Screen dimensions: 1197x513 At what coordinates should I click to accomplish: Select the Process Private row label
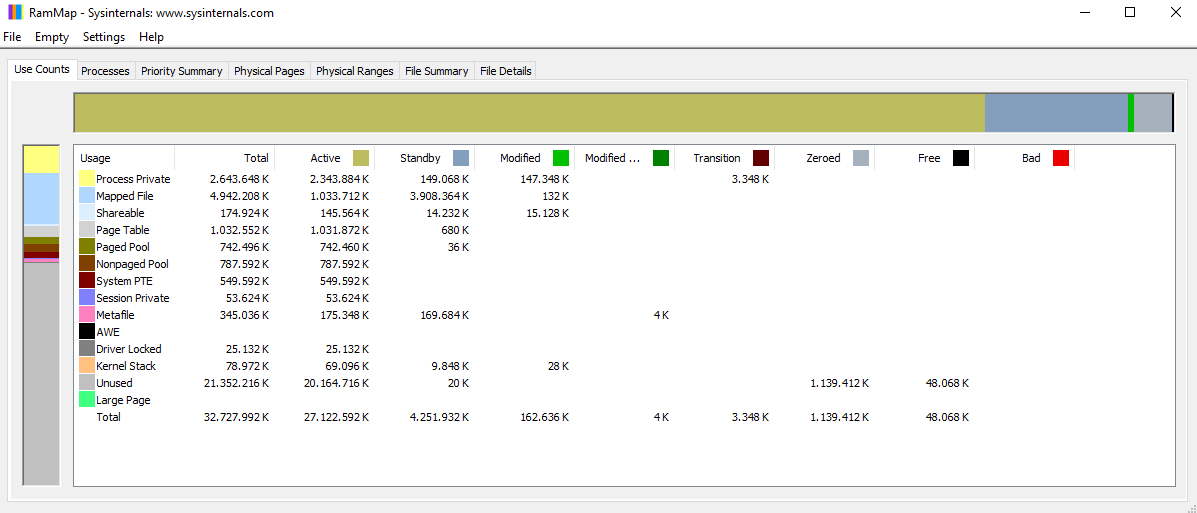(134, 179)
